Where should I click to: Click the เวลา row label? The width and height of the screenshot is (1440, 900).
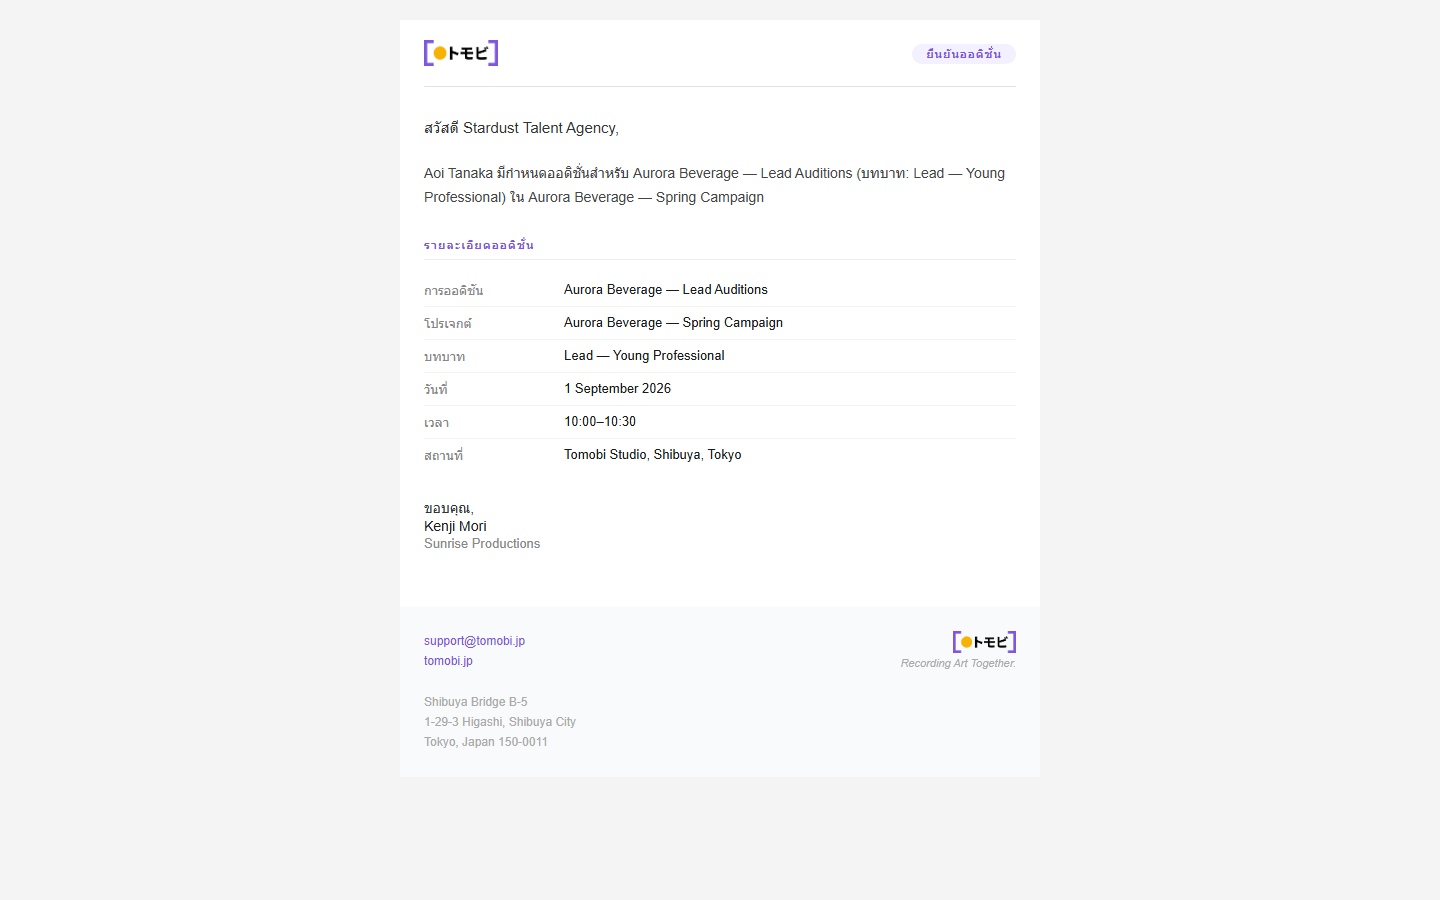coord(436,423)
